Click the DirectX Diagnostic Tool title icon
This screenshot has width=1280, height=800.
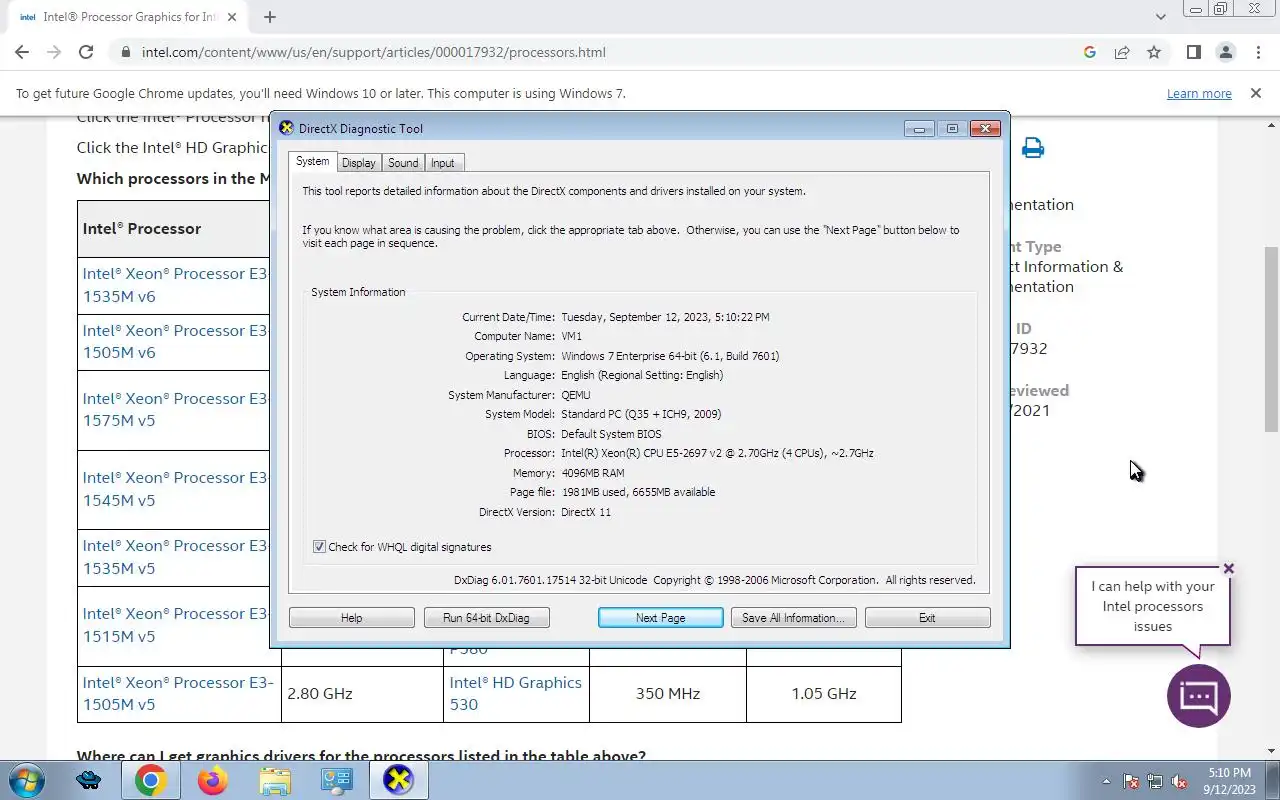pyautogui.click(x=286, y=128)
